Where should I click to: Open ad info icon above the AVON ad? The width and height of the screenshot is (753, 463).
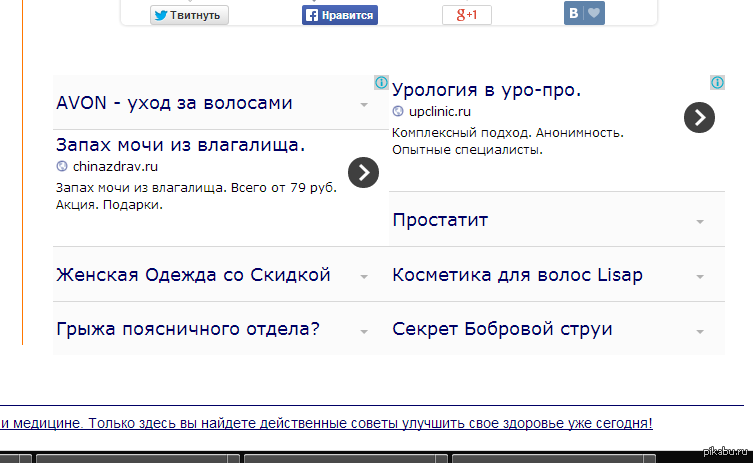click(x=381, y=82)
